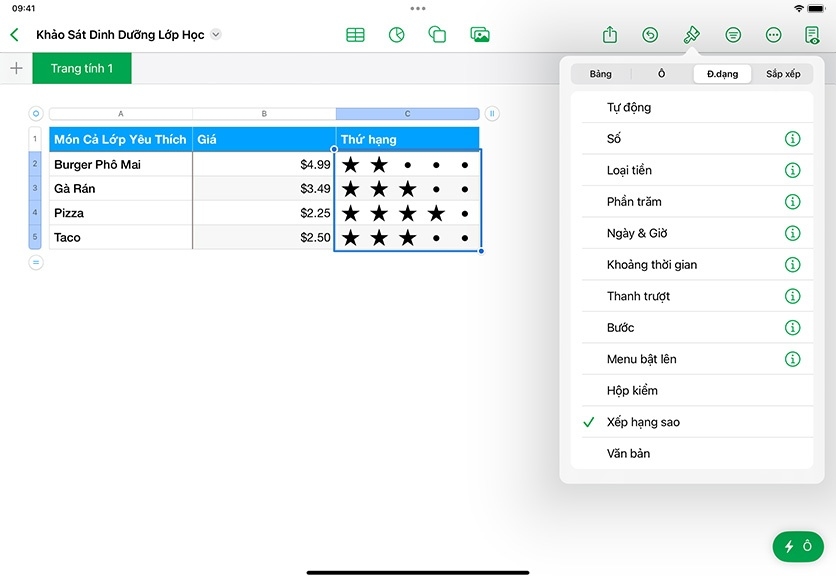Tap the green quick-action Ô button
The image size is (836, 580).
pyautogui.click(x=798, y=547)
